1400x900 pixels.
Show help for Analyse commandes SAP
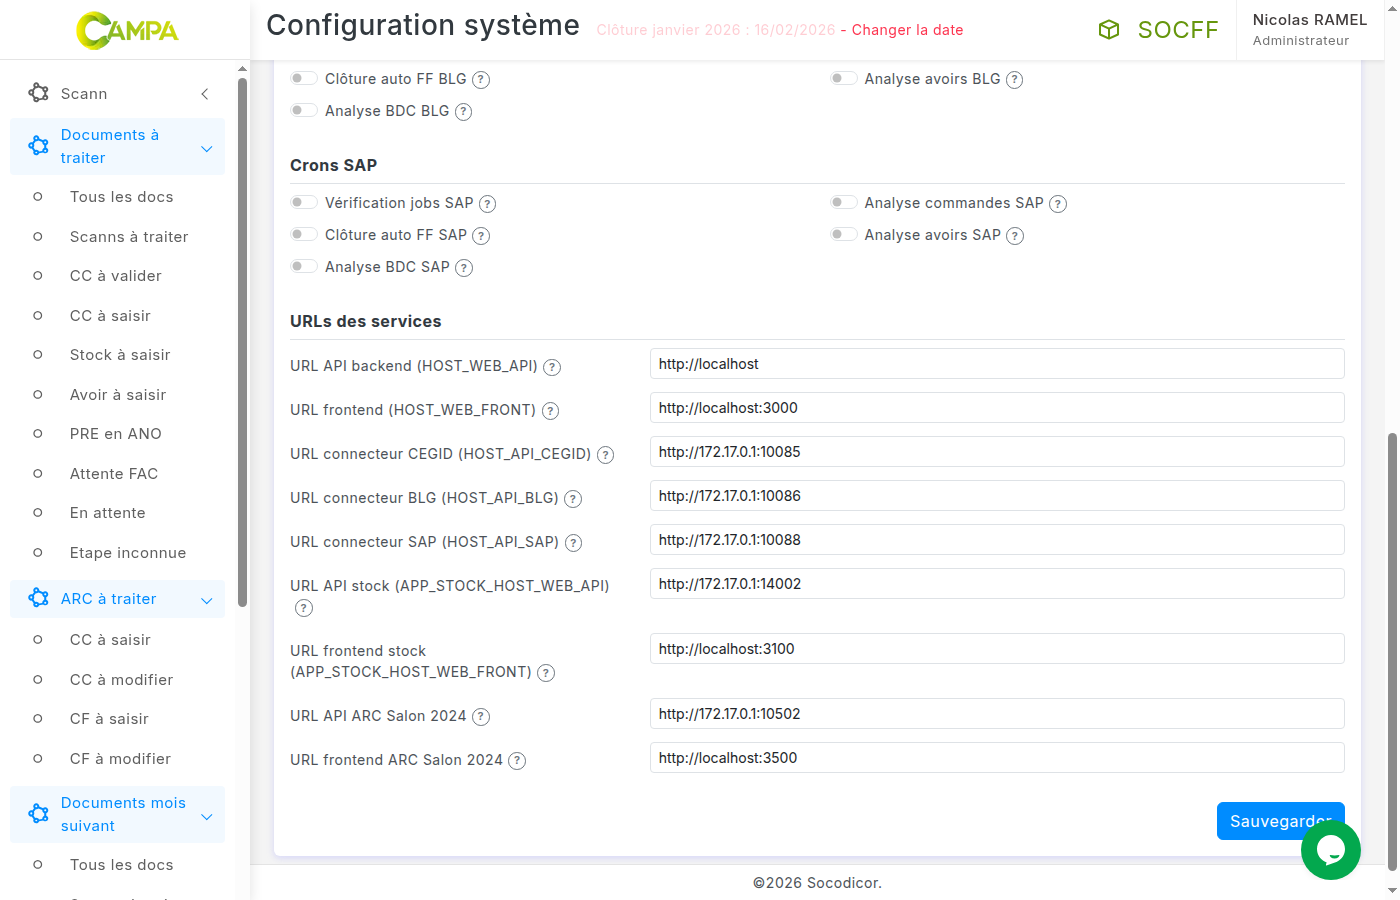pos(1058,204)
